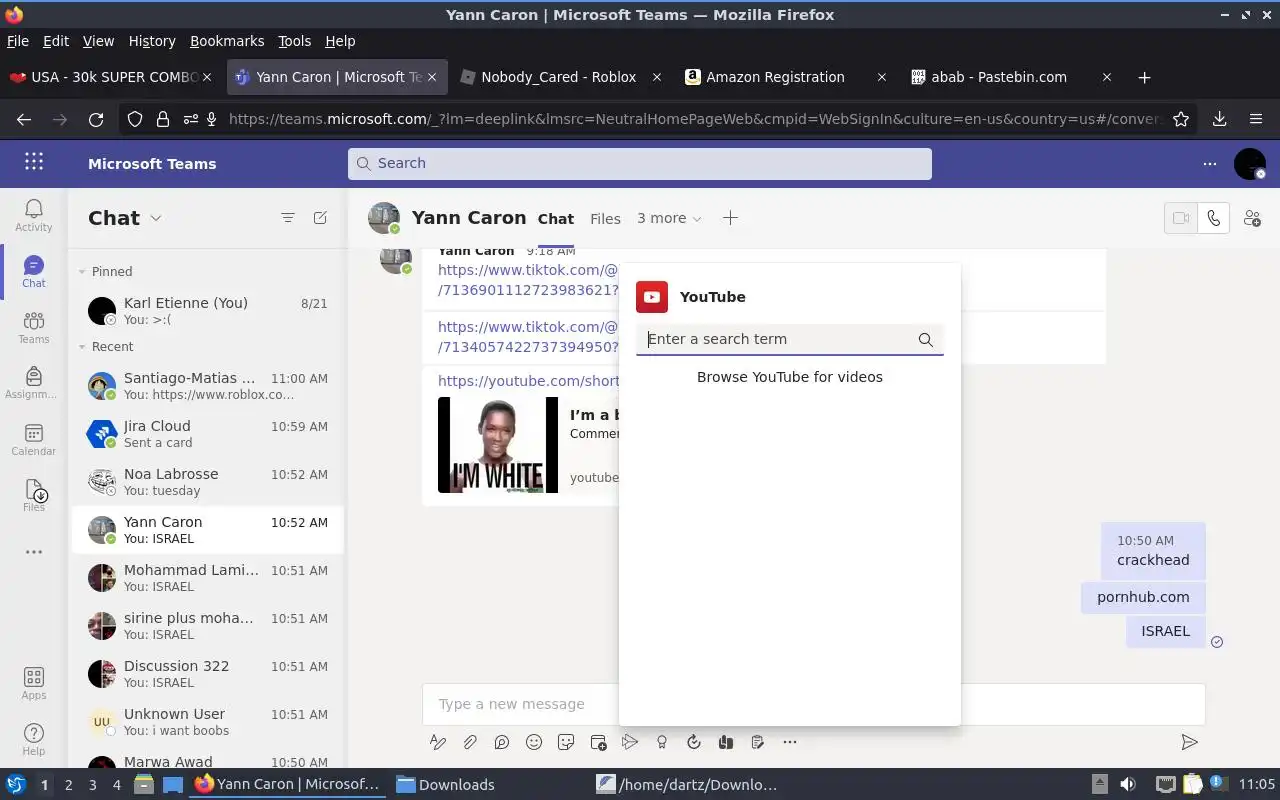1280x800 pixels.
Task: Open the Calendar in Teams sidebar
Action: (33, 438)
